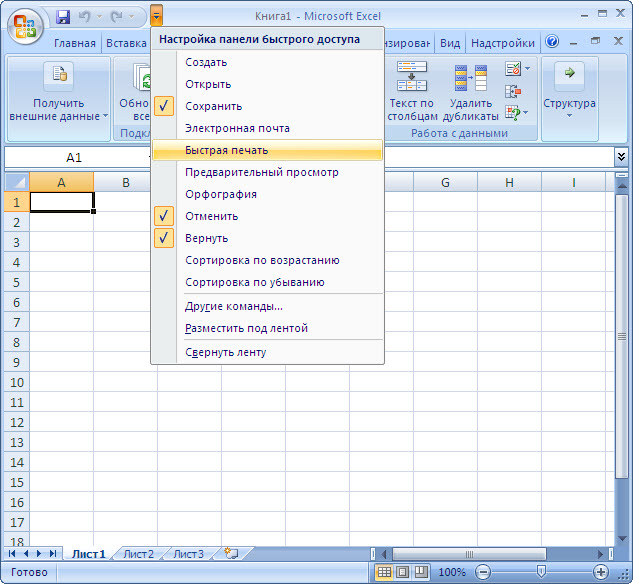Choose Разместить под лентой menu entry

[x=268, y=328]
